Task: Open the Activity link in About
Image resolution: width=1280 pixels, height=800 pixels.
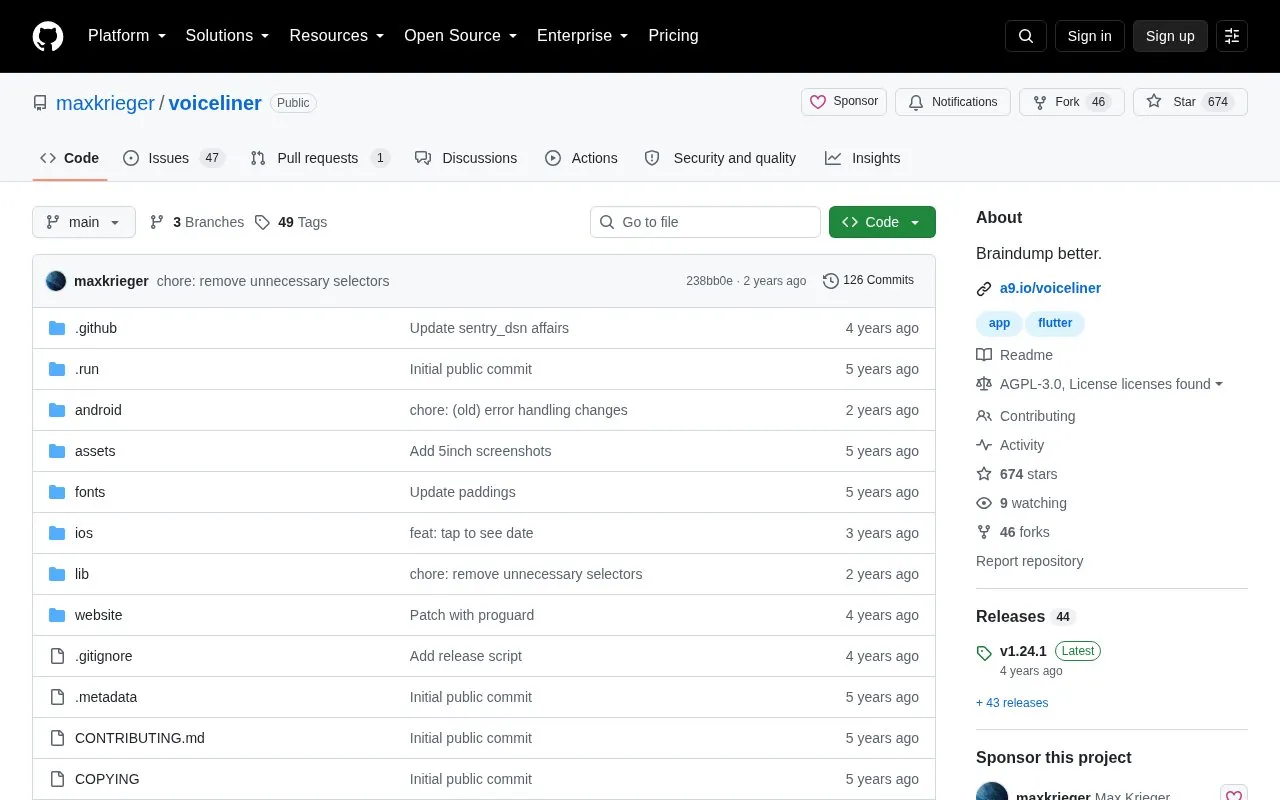Action: click(1010, 445)
